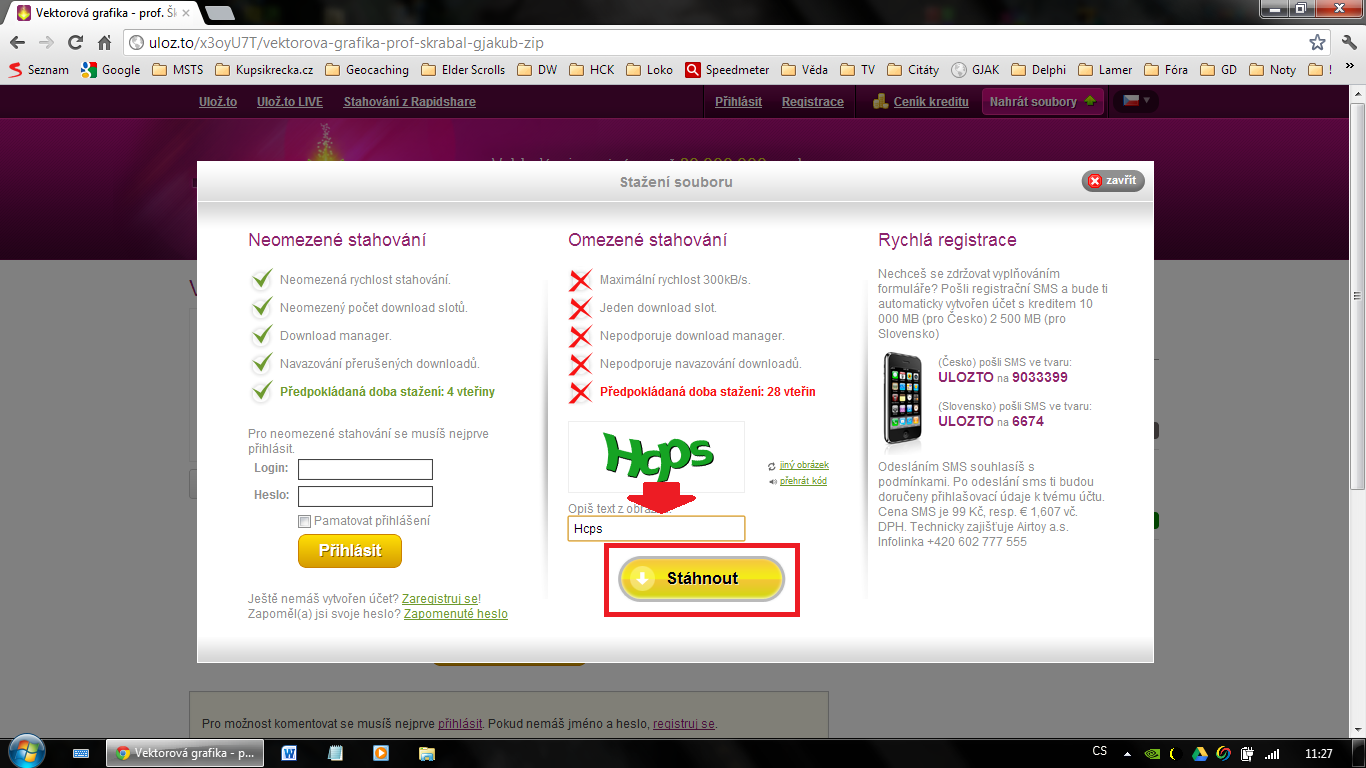Screen dimensions: 1366x768
Task: Reload the page with the refresh icon
Action: point(75,43)
